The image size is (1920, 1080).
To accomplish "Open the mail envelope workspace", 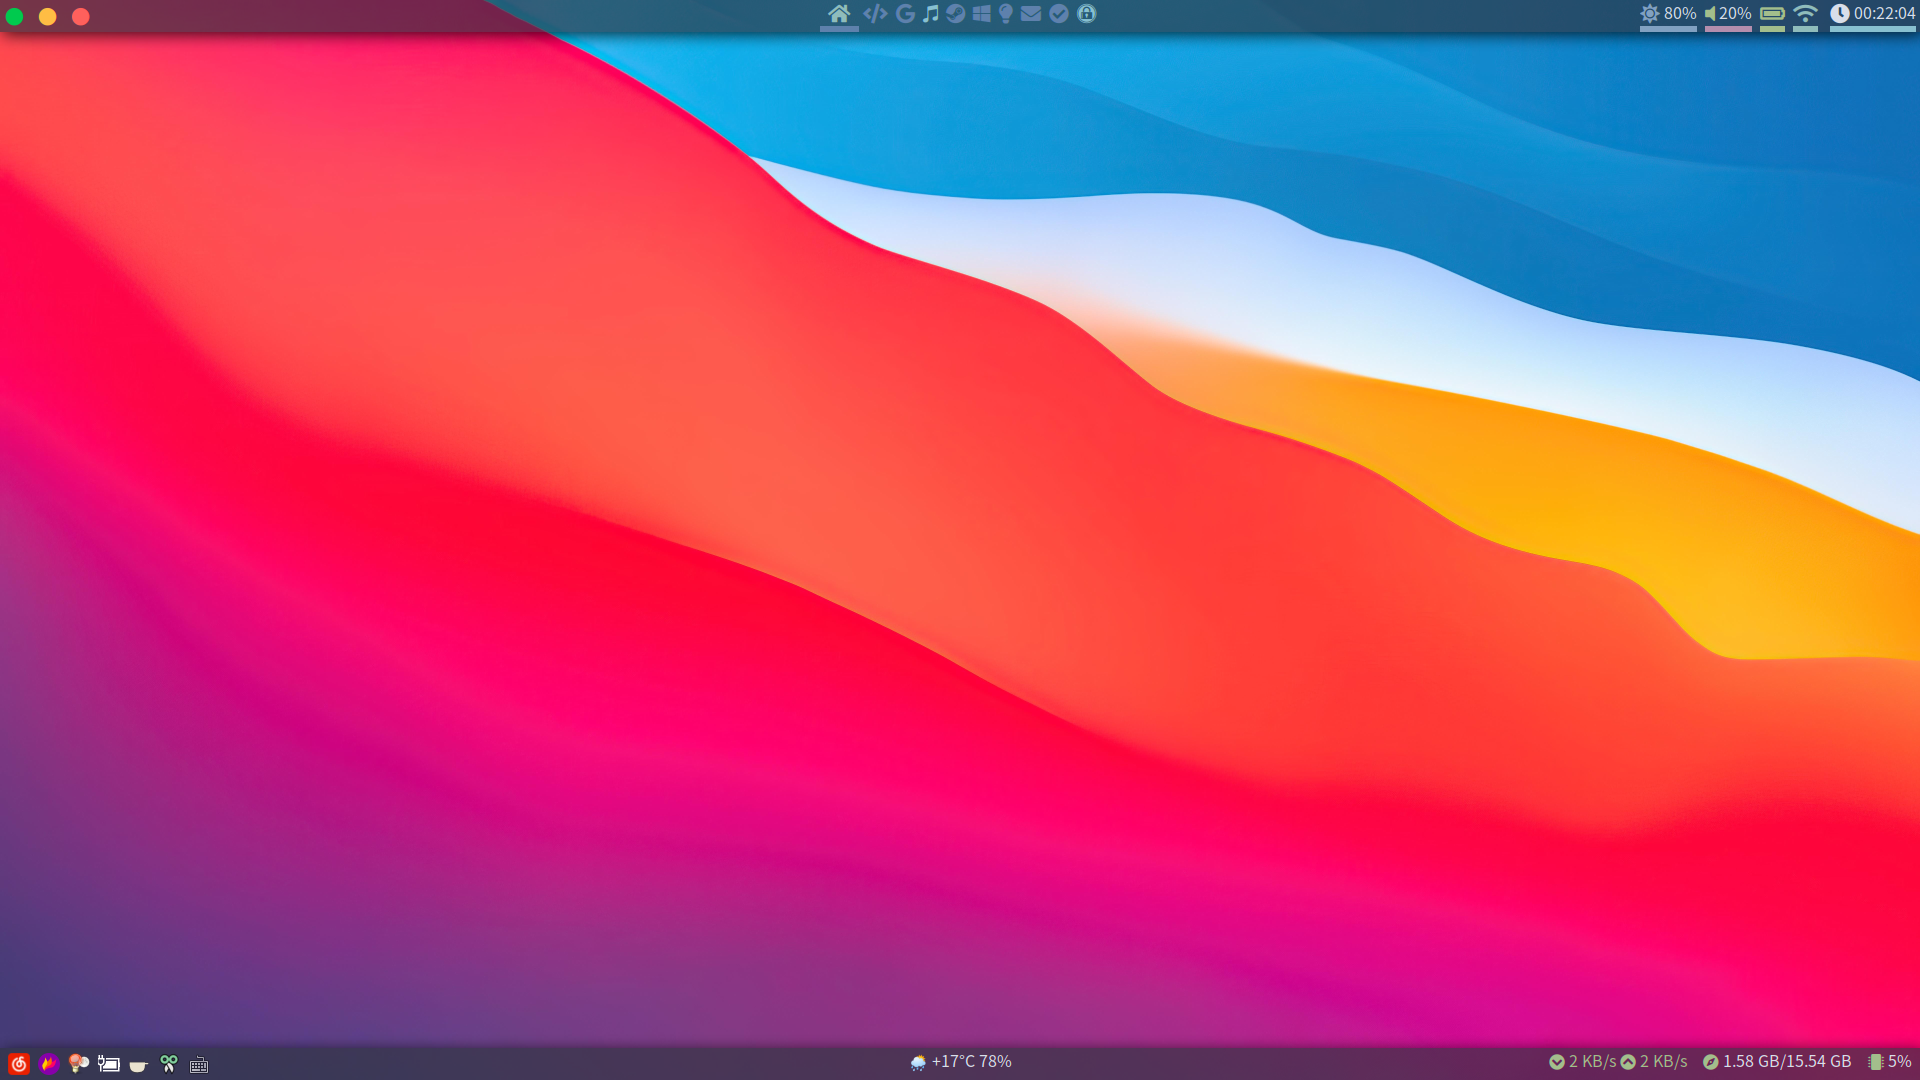I will click(1031, 14).
